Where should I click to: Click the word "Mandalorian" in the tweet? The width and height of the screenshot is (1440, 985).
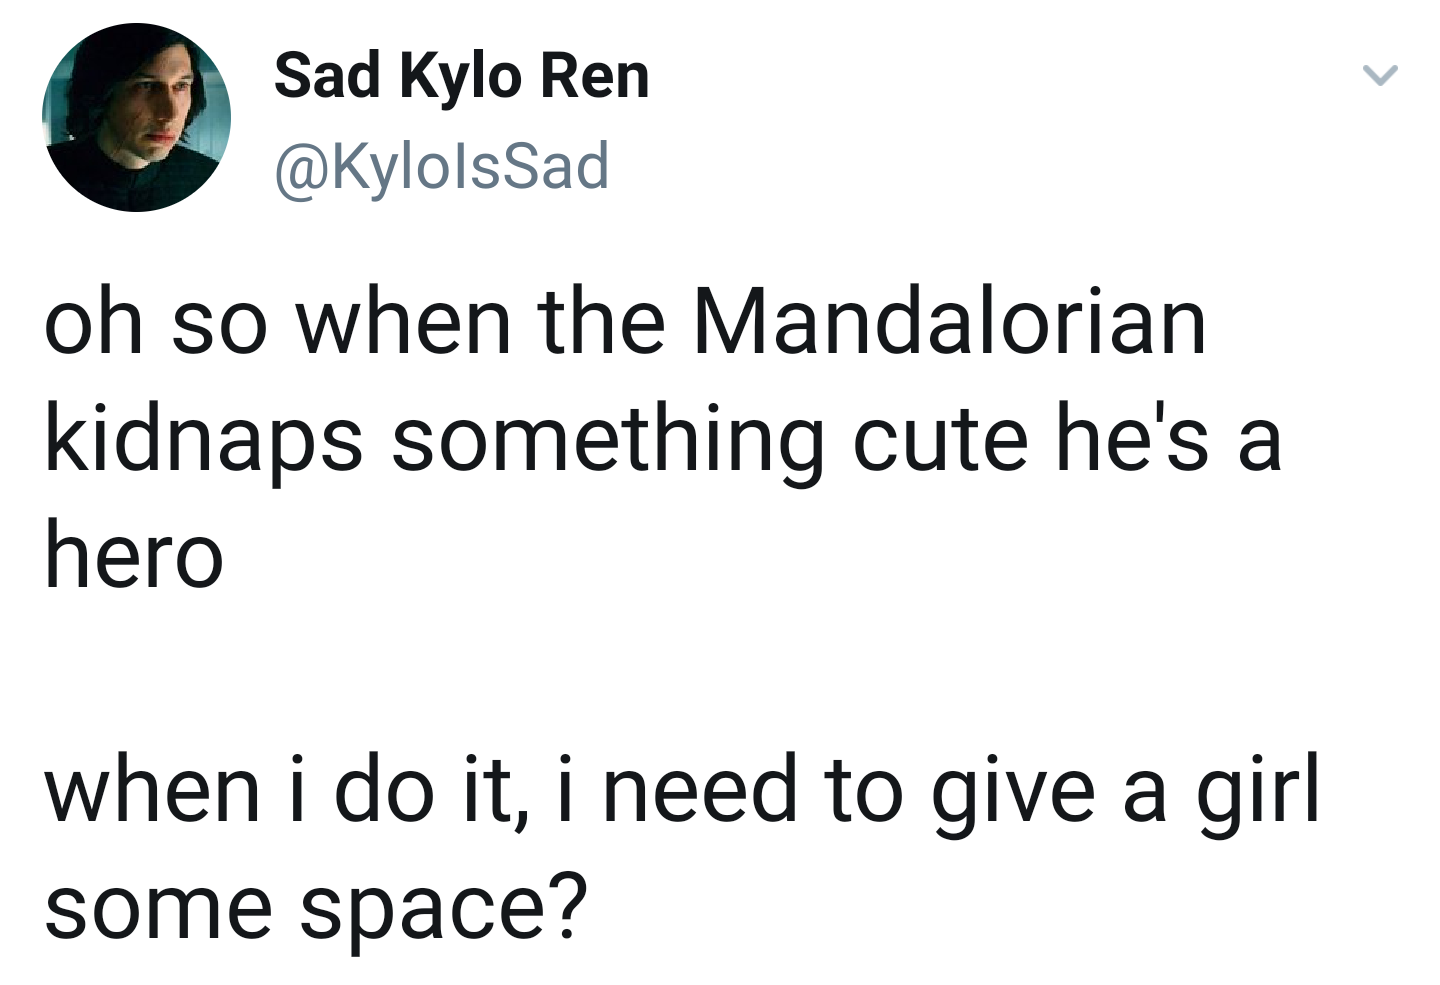point(949,323)
